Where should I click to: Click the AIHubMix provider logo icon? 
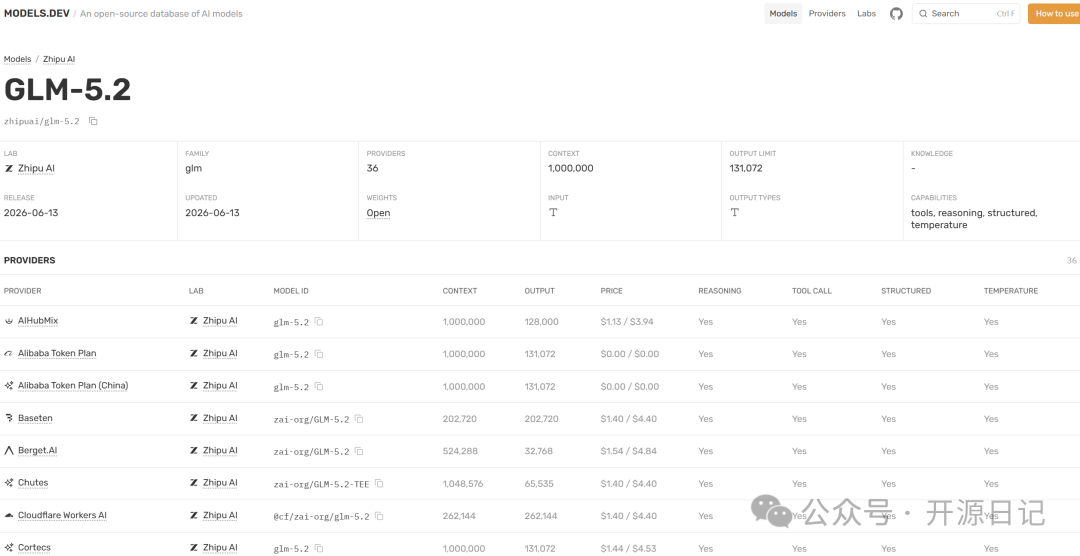point(9,322)
